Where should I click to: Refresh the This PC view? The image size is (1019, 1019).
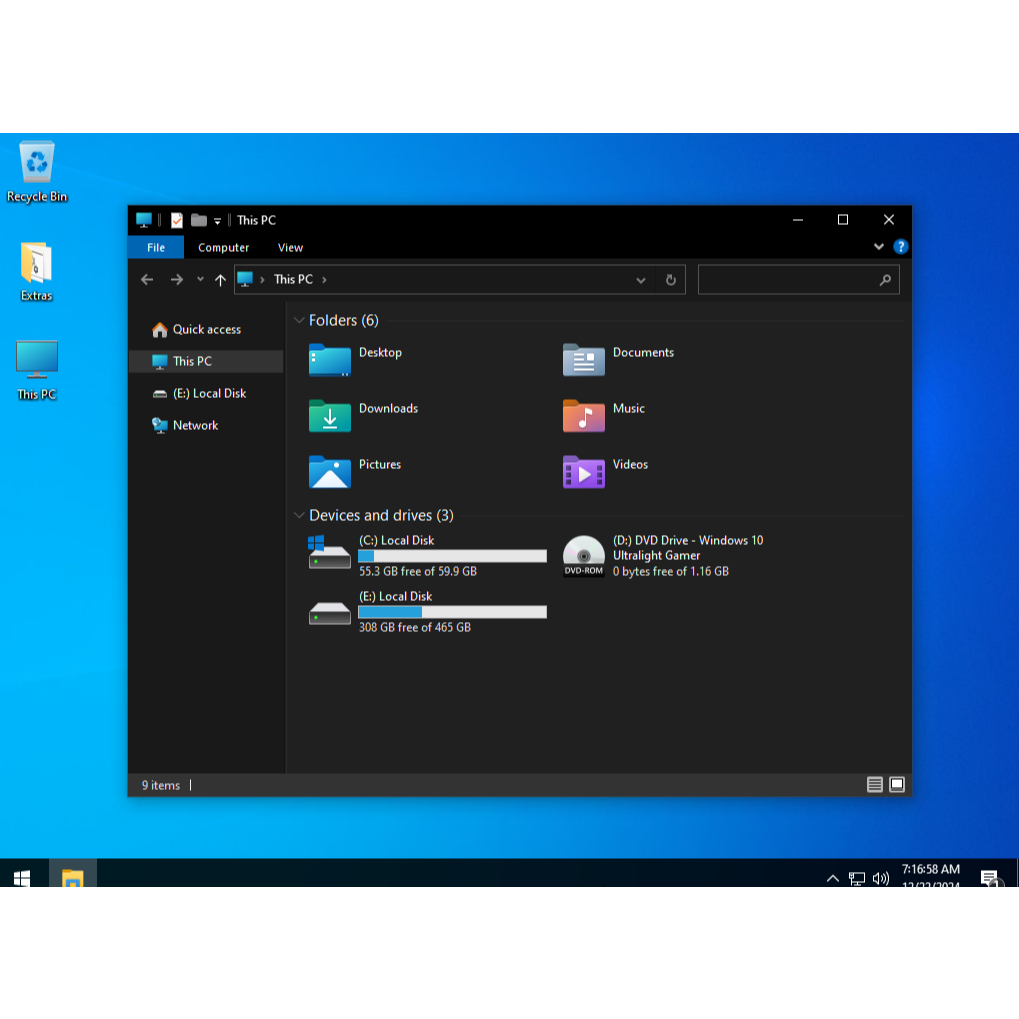(671, 280)
